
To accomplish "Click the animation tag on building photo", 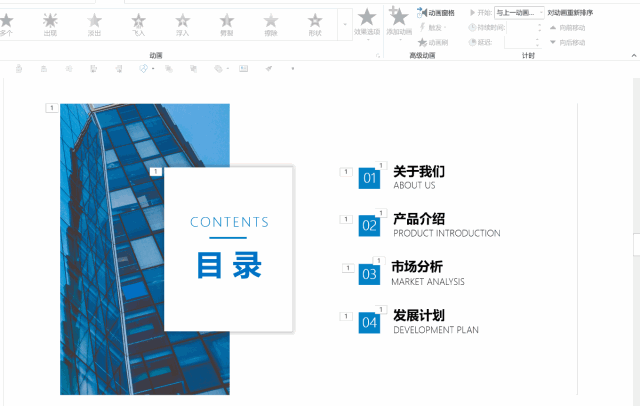I will pyautogui.click(x=51, y=108).
